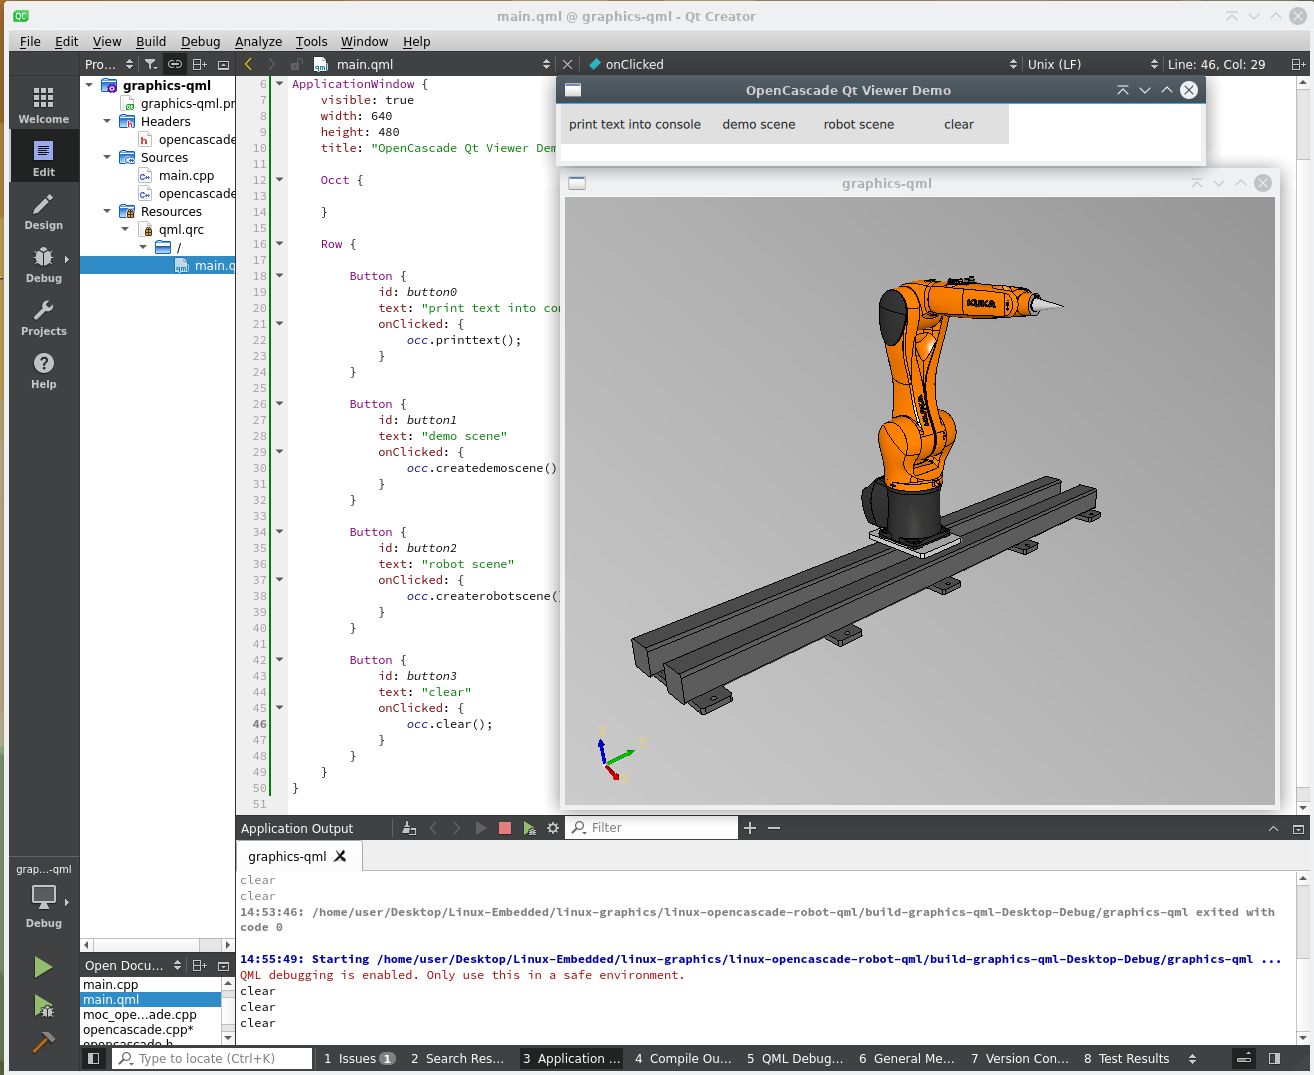Image resolution: width=1314 pixels, height=1075 pixels.
Task: Open the Build menu
Action: click(151, 41)
